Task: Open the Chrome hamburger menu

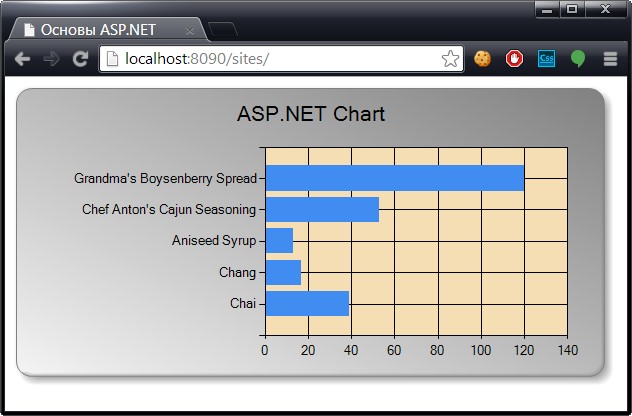Action: click(610, 59)
